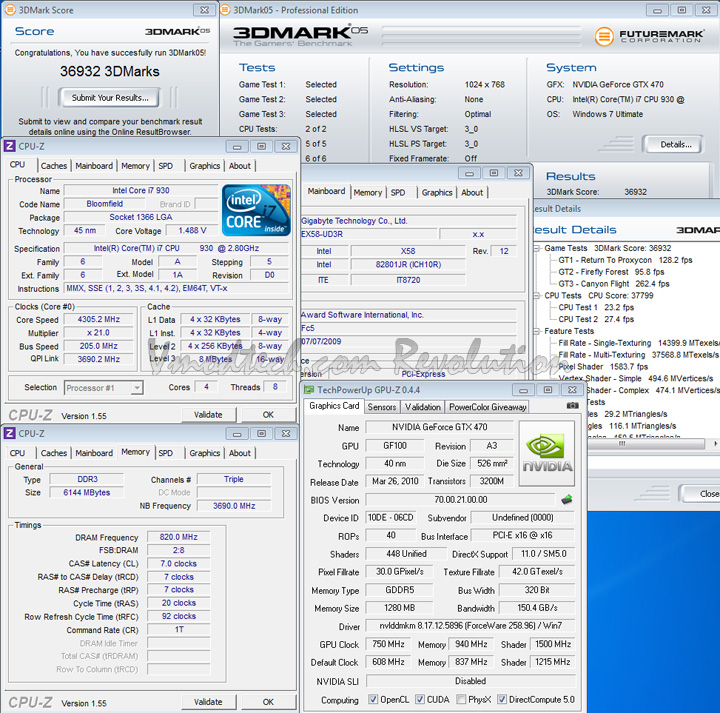Close the Result Details dialog with Close
Image resolution: width=720 pixels, height=713 pixels.
700,494
